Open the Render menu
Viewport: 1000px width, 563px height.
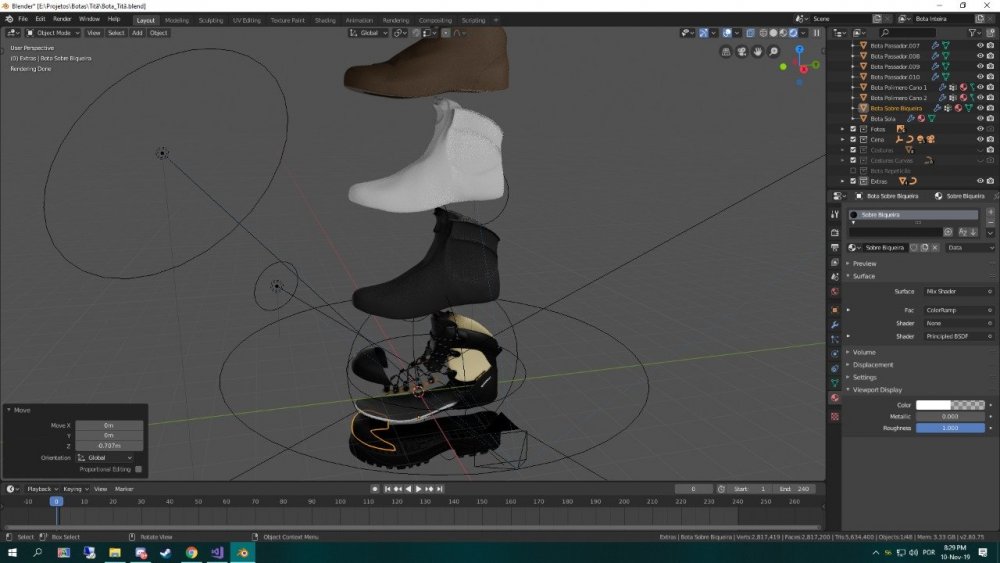click(62, 19)
